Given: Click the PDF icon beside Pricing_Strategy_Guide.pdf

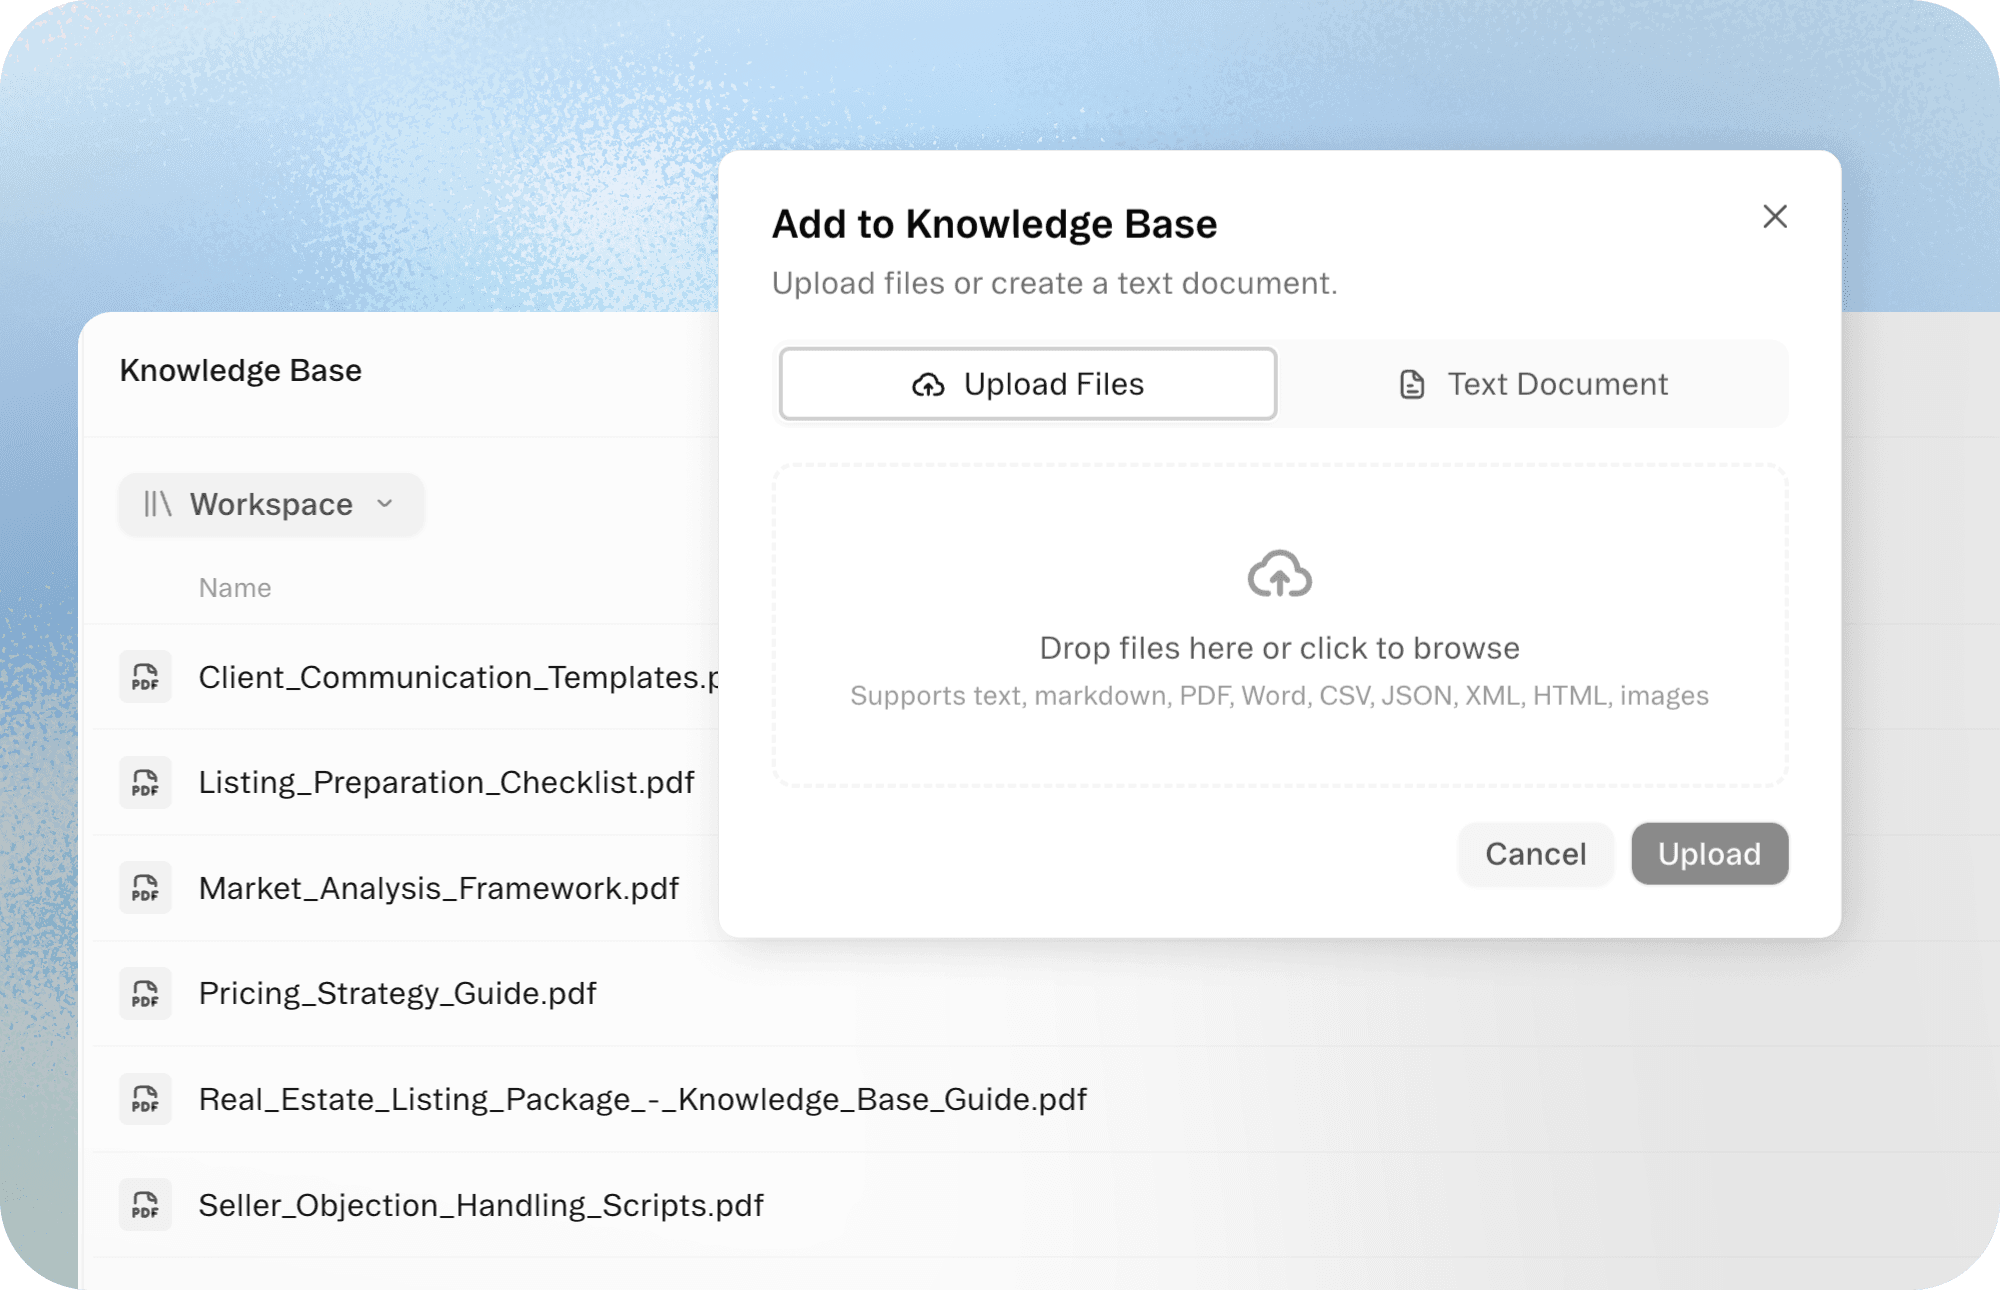Looking at the screenshot, I should 145,993.
